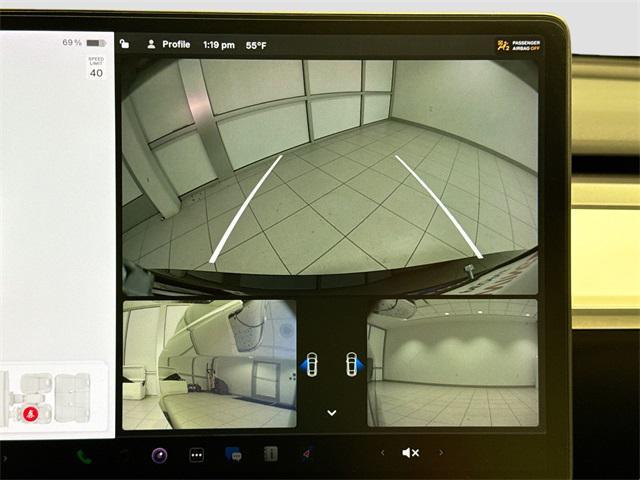Collapse side cameras with down chevron
The image size is (640, 480).
pyautogui.click(x=332, y=413)
